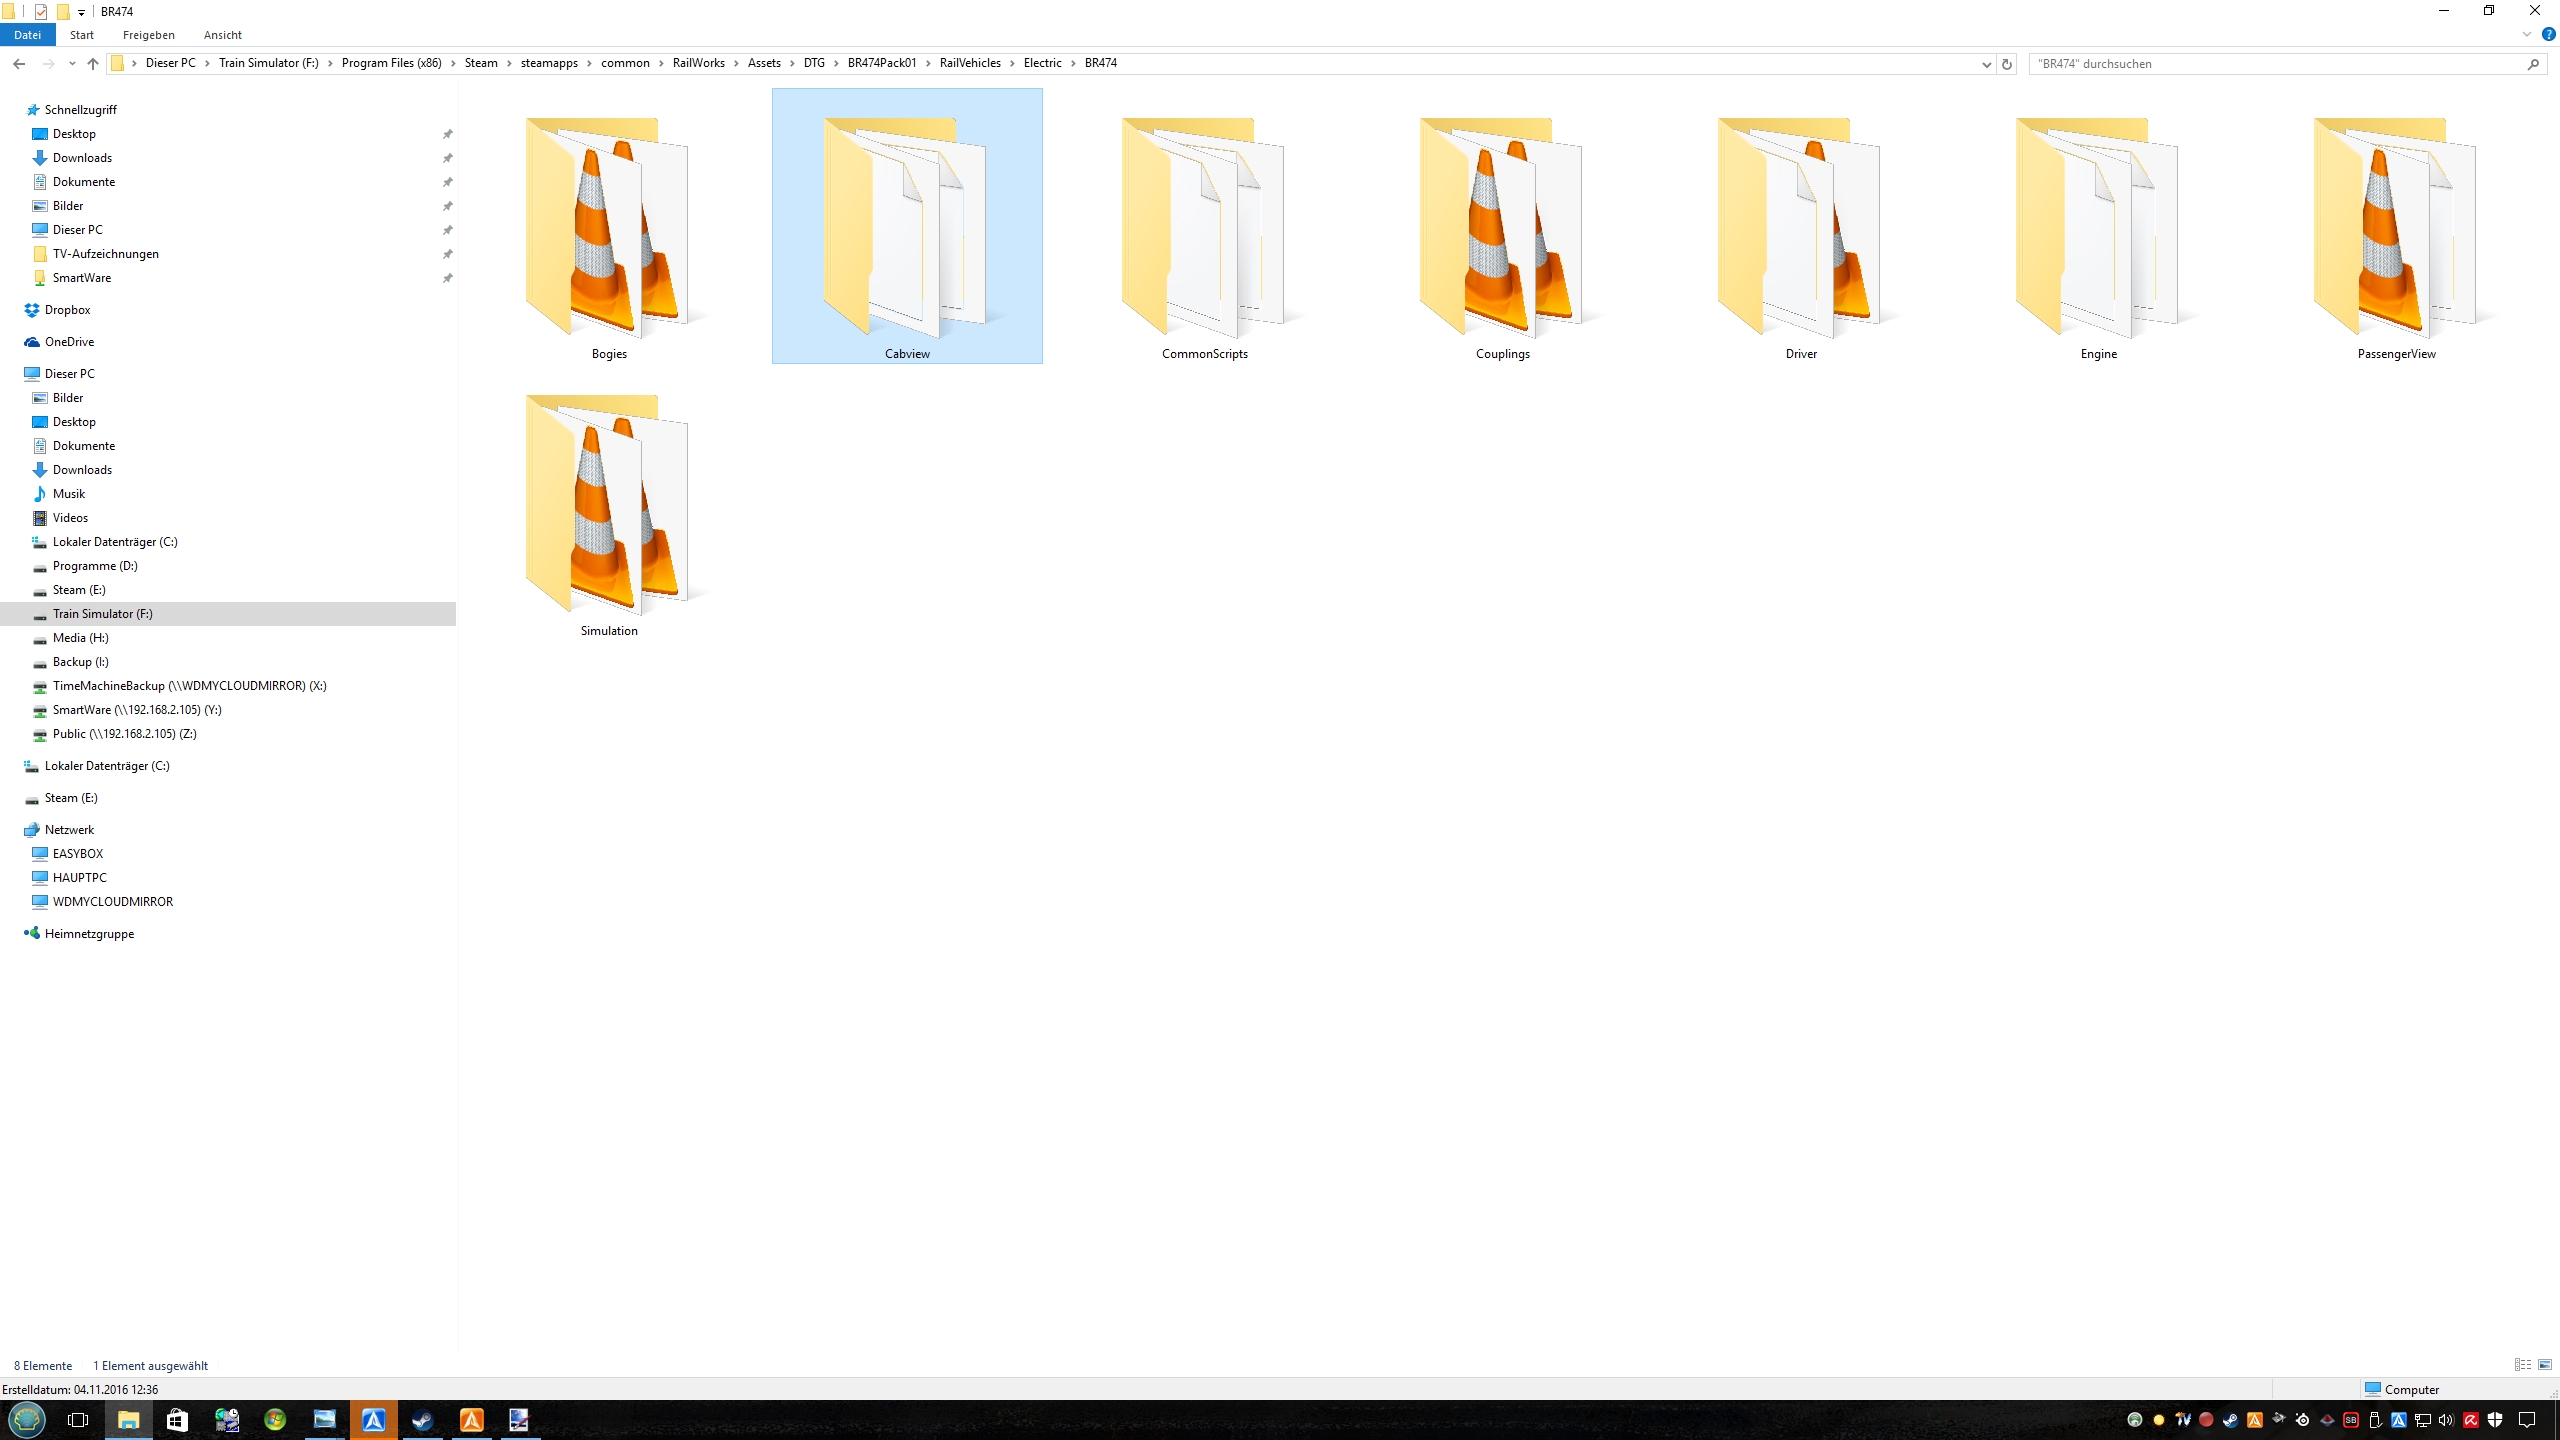Open the Datei menu
Image resolution: width=2560 pixels, height=1440 pixels.
(x=27, y=35)
